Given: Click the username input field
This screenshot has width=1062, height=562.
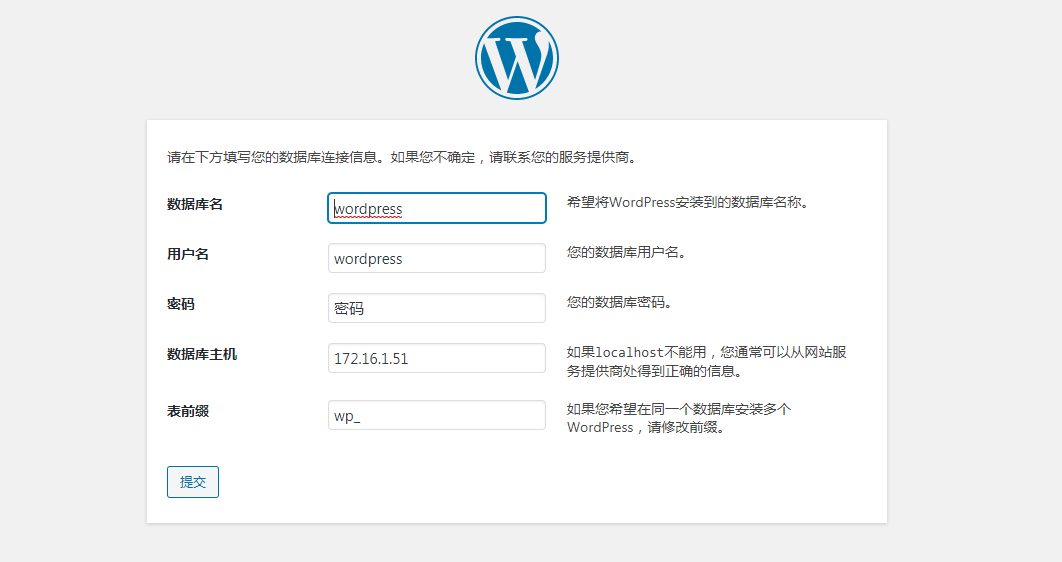Looking at the screenshot, I should [437, 258].
